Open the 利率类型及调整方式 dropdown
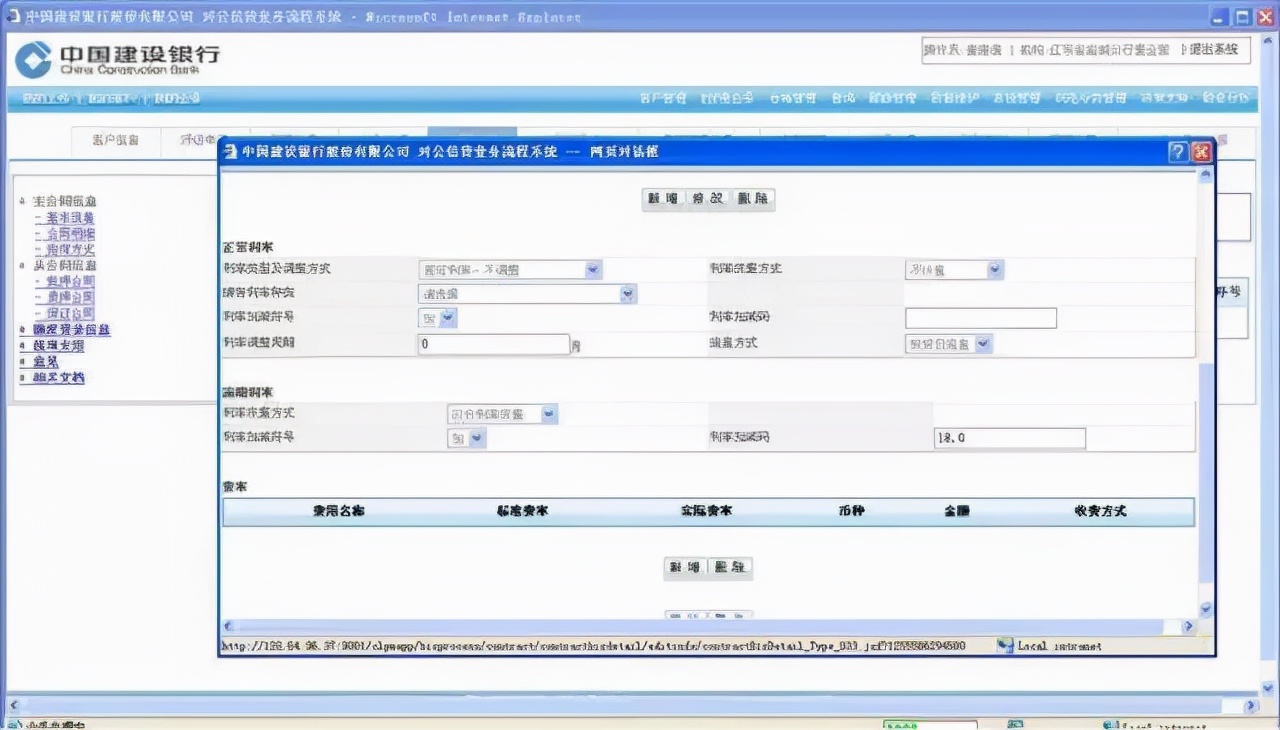 click(592, 269)
